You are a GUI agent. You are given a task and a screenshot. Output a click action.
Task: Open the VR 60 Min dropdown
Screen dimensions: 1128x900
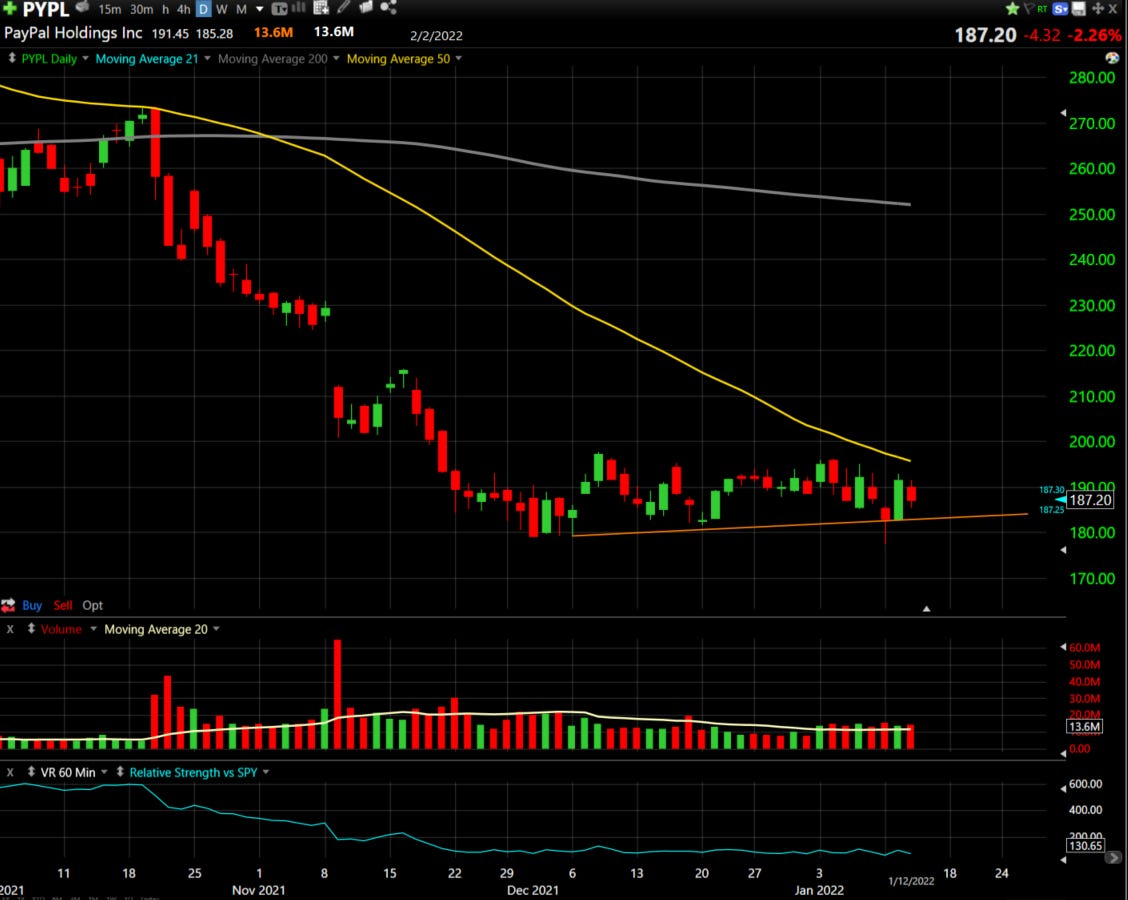pos(104,772)
